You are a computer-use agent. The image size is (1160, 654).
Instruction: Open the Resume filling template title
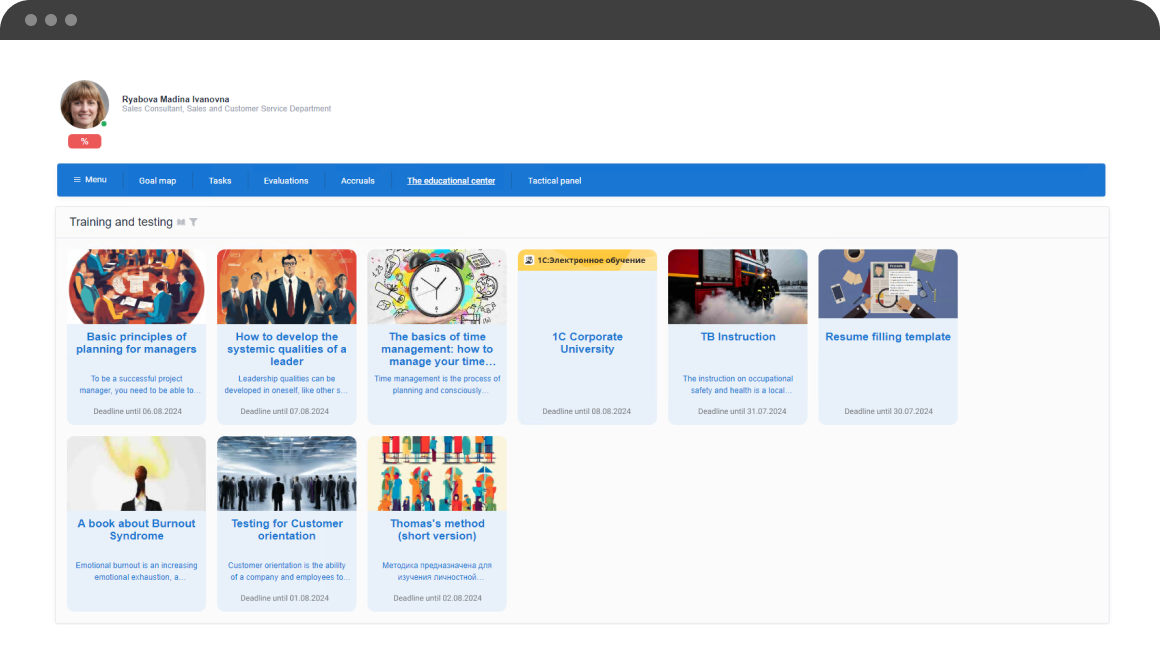pyautogui.click(x=888, y=337)
